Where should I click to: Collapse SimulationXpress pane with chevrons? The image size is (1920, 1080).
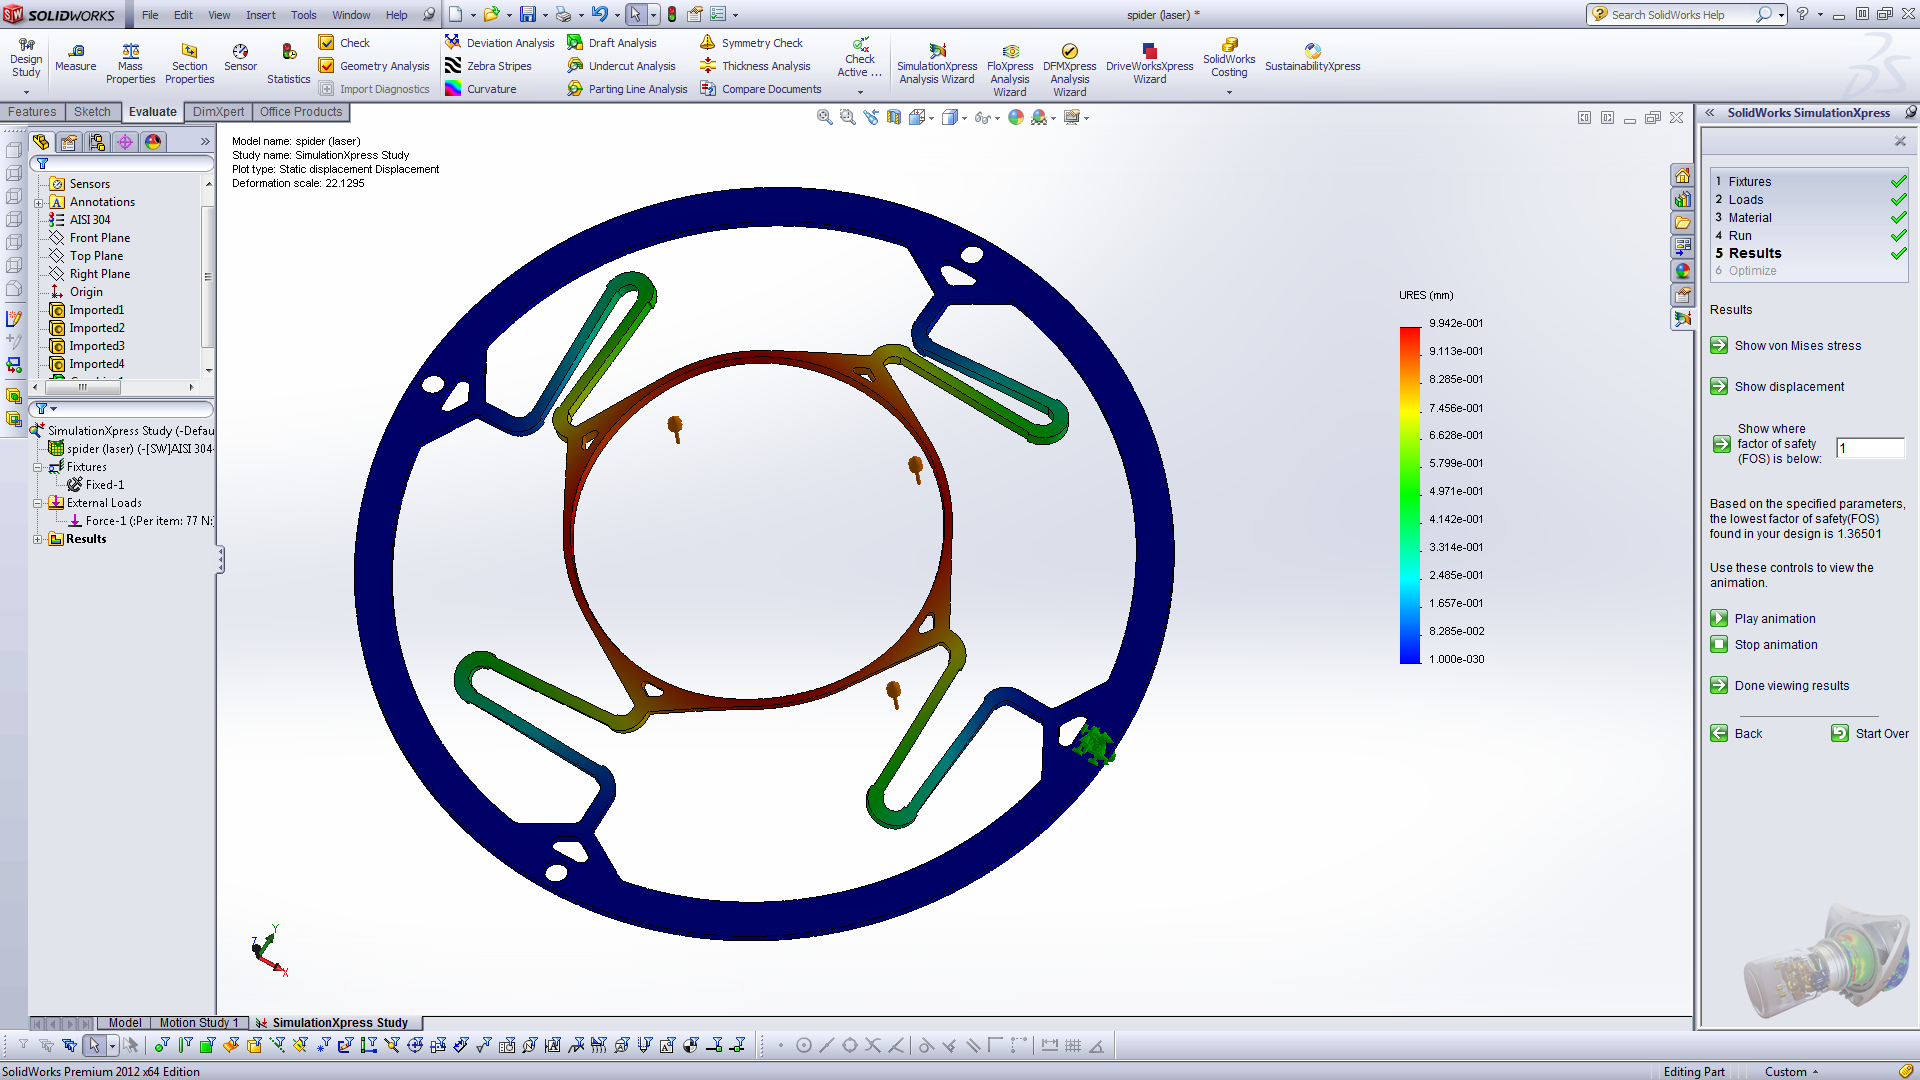point(1710,113)
